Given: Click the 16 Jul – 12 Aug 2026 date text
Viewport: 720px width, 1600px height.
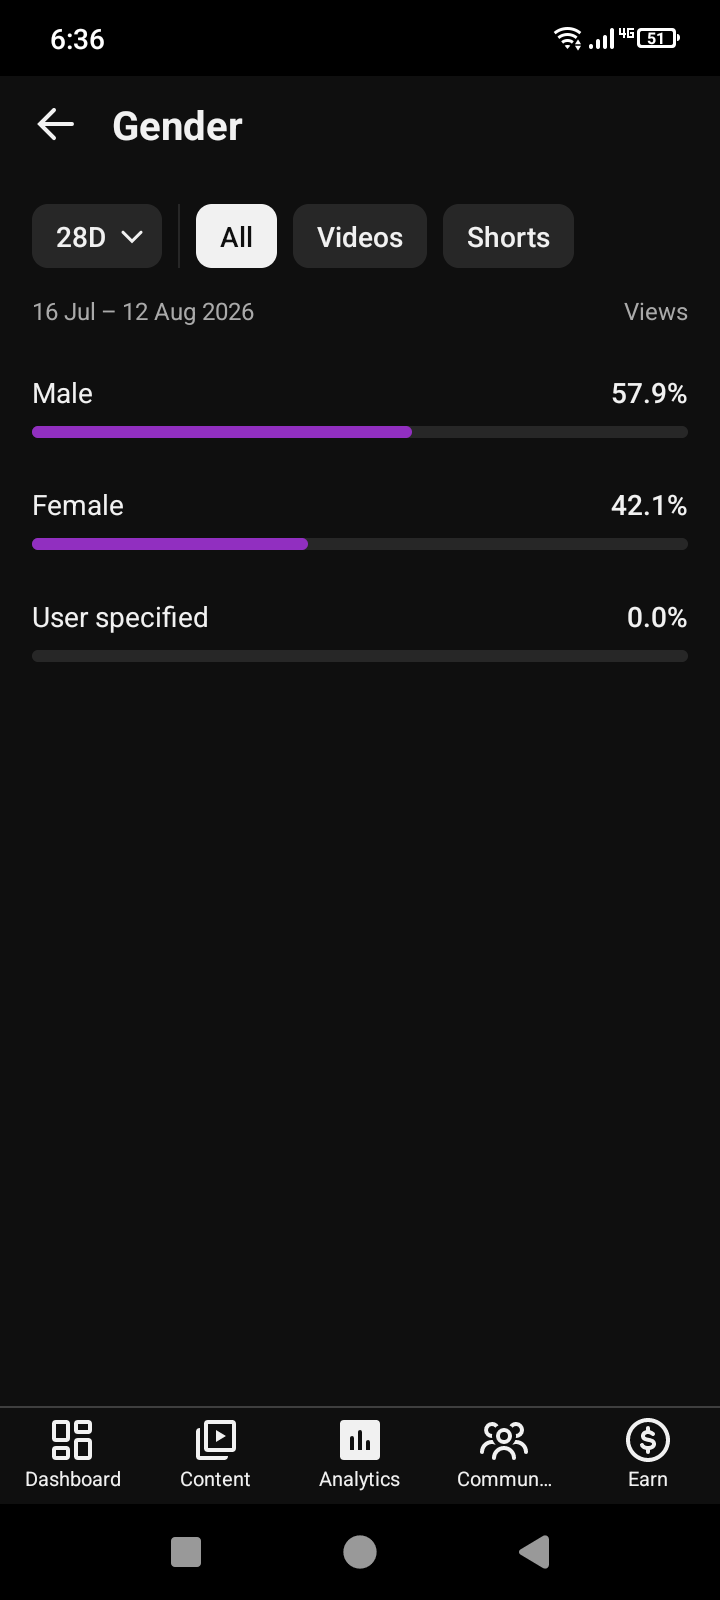Looking at the screenshot, I should [143, 312].
